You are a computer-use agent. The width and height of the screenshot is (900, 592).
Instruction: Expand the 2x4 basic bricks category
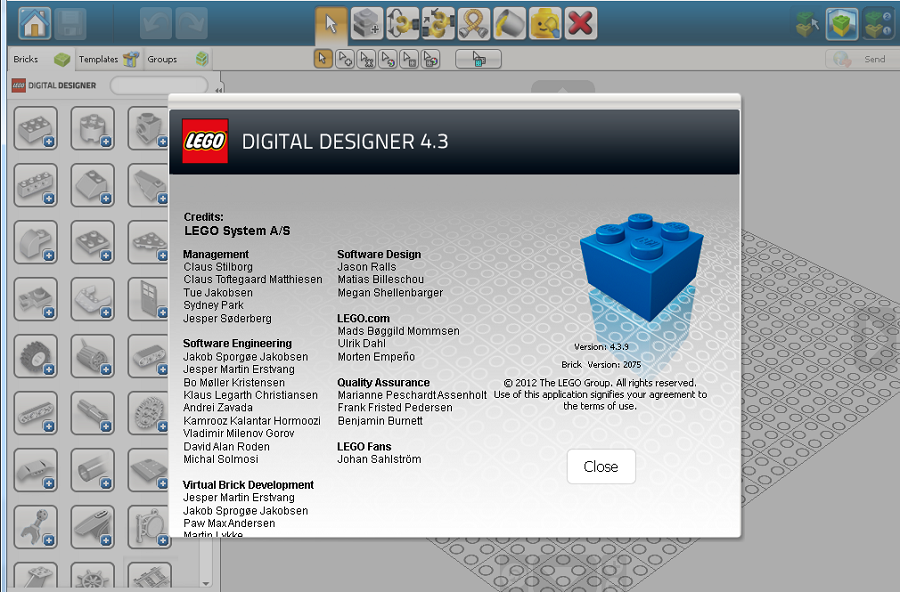36,128
